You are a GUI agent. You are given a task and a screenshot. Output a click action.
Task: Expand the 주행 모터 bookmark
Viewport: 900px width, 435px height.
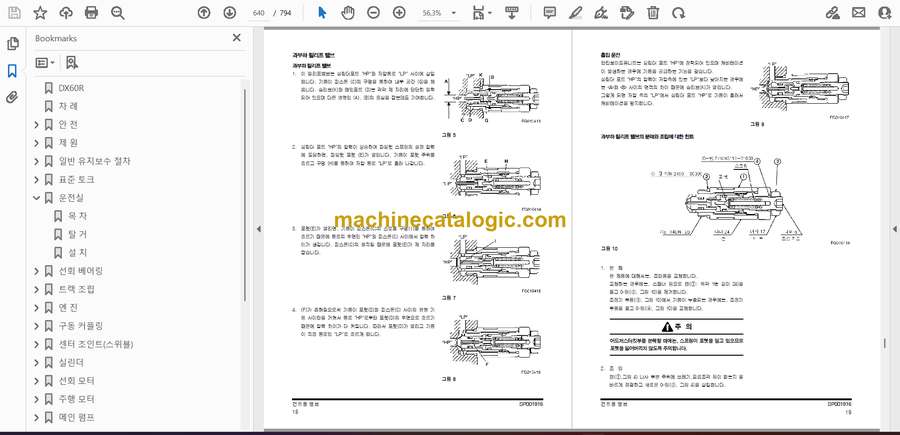37,399
